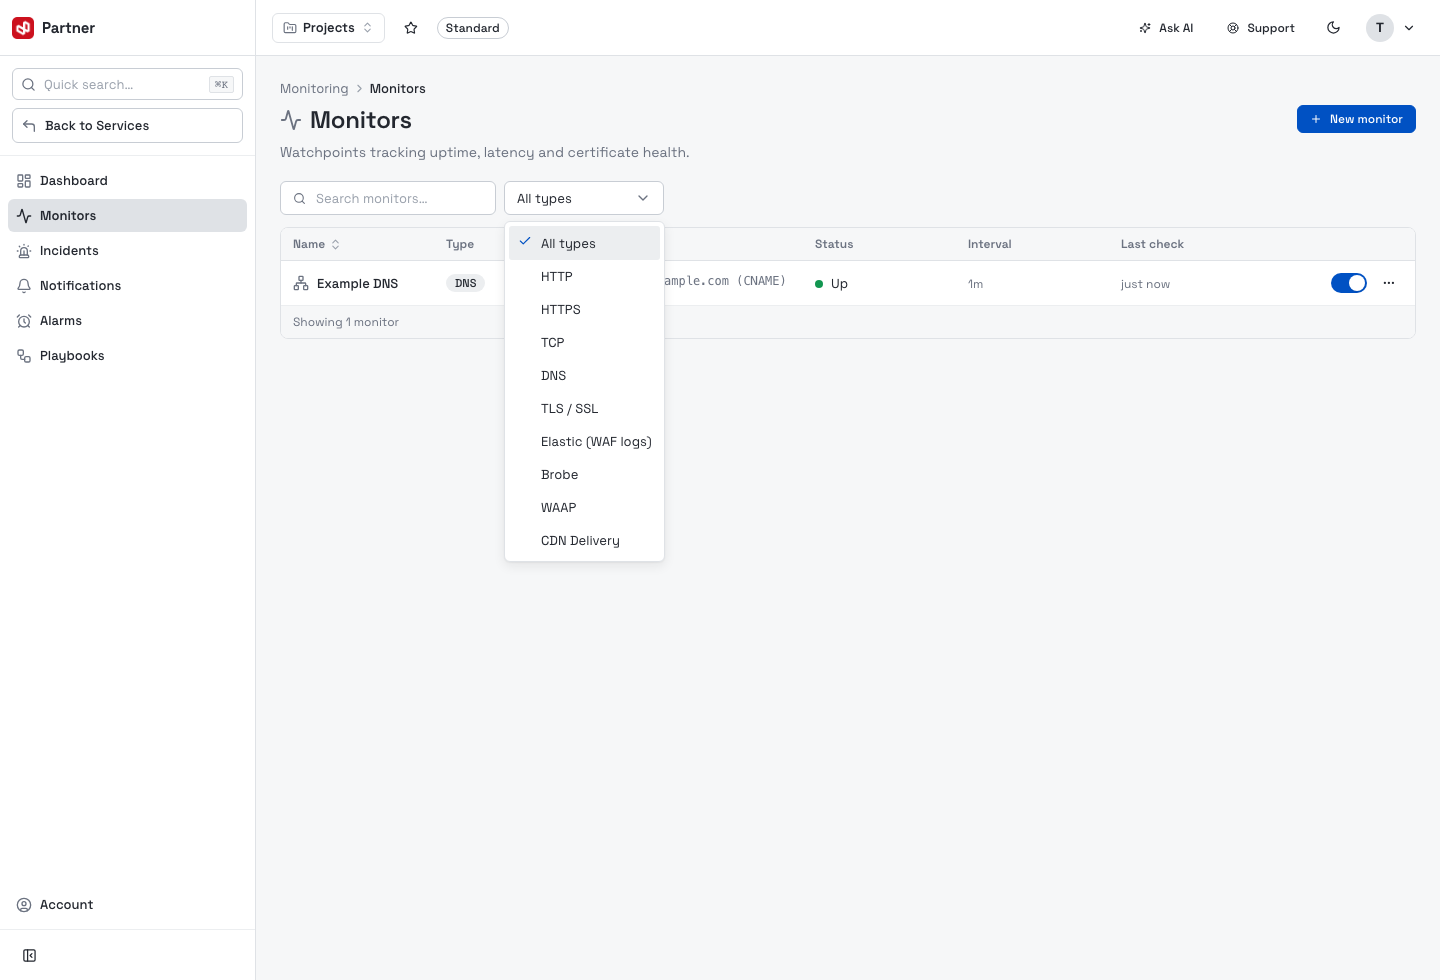Click 'Showing 1 monitor' footer text
Viewport: 1440px width, 980px height.
pyautogui.click(x=346, y=322)
